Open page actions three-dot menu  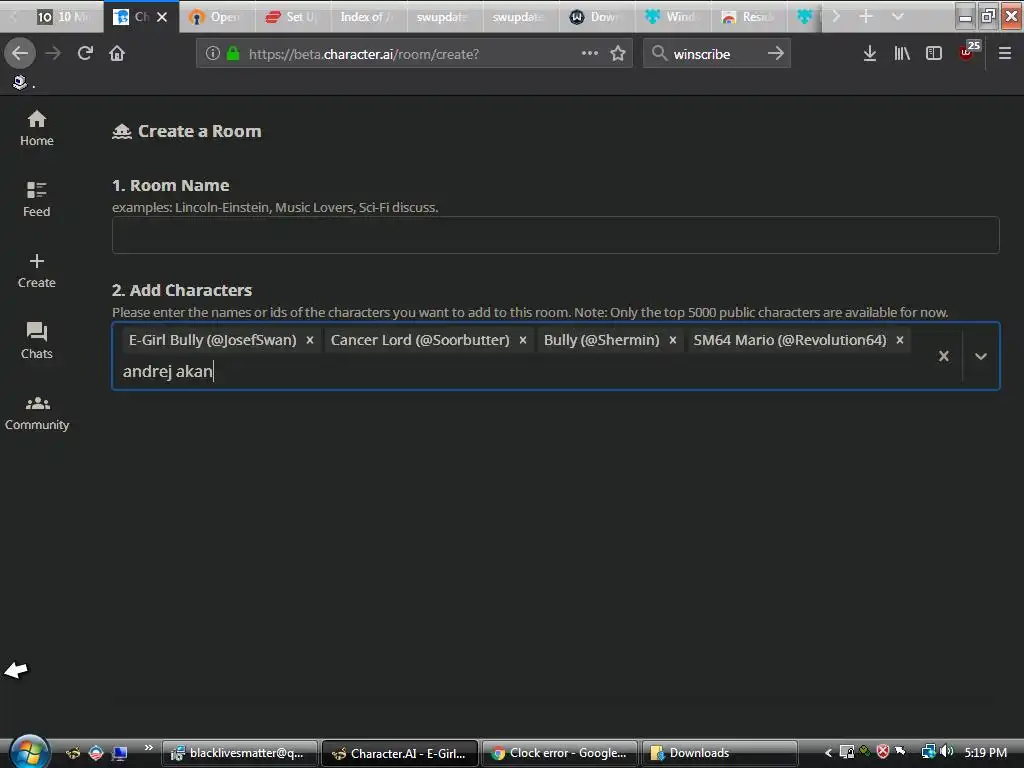[x=590, y=54]
